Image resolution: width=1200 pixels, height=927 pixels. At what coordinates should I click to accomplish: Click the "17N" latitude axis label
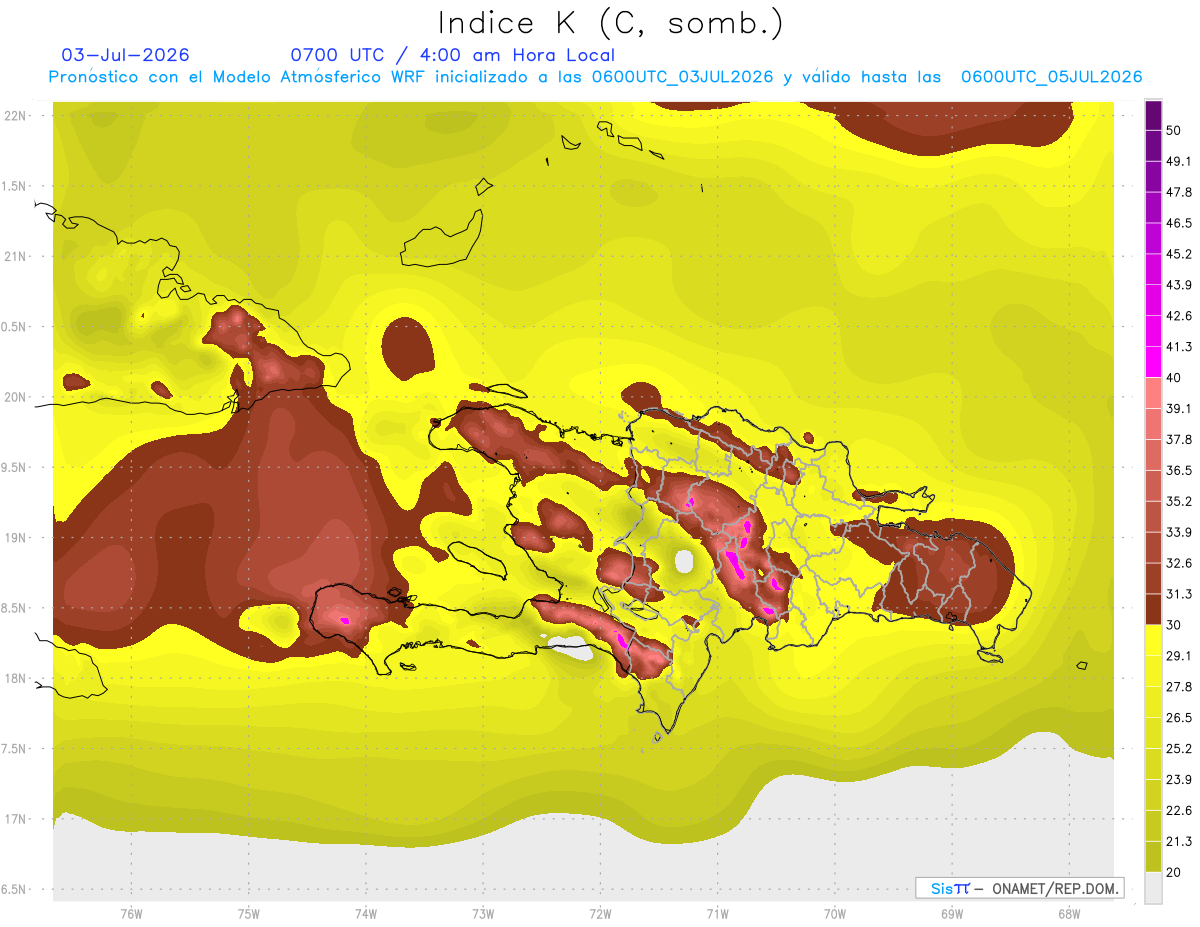15,819
